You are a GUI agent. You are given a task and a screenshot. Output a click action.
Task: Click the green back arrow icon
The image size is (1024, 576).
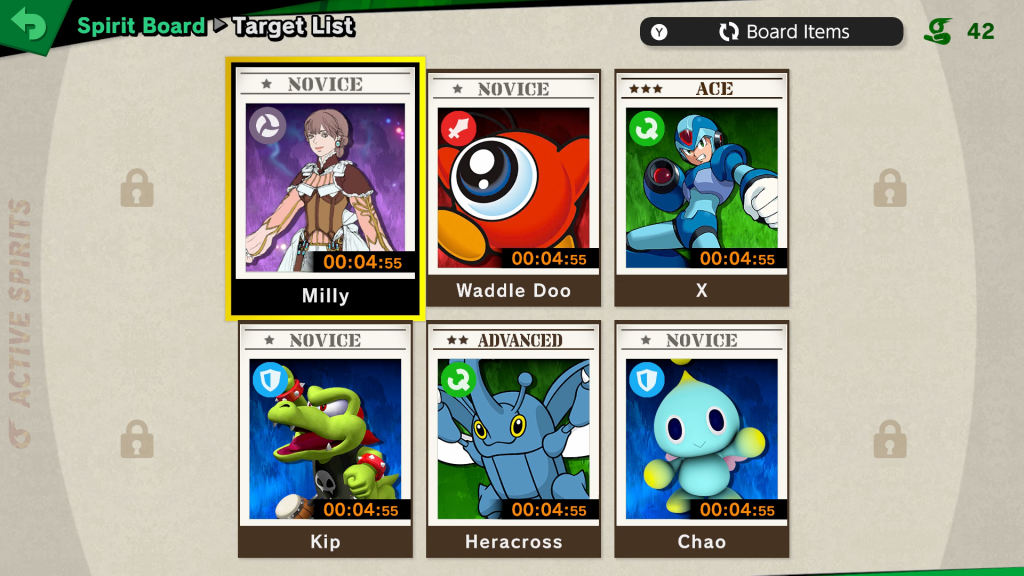pos(29,24)
